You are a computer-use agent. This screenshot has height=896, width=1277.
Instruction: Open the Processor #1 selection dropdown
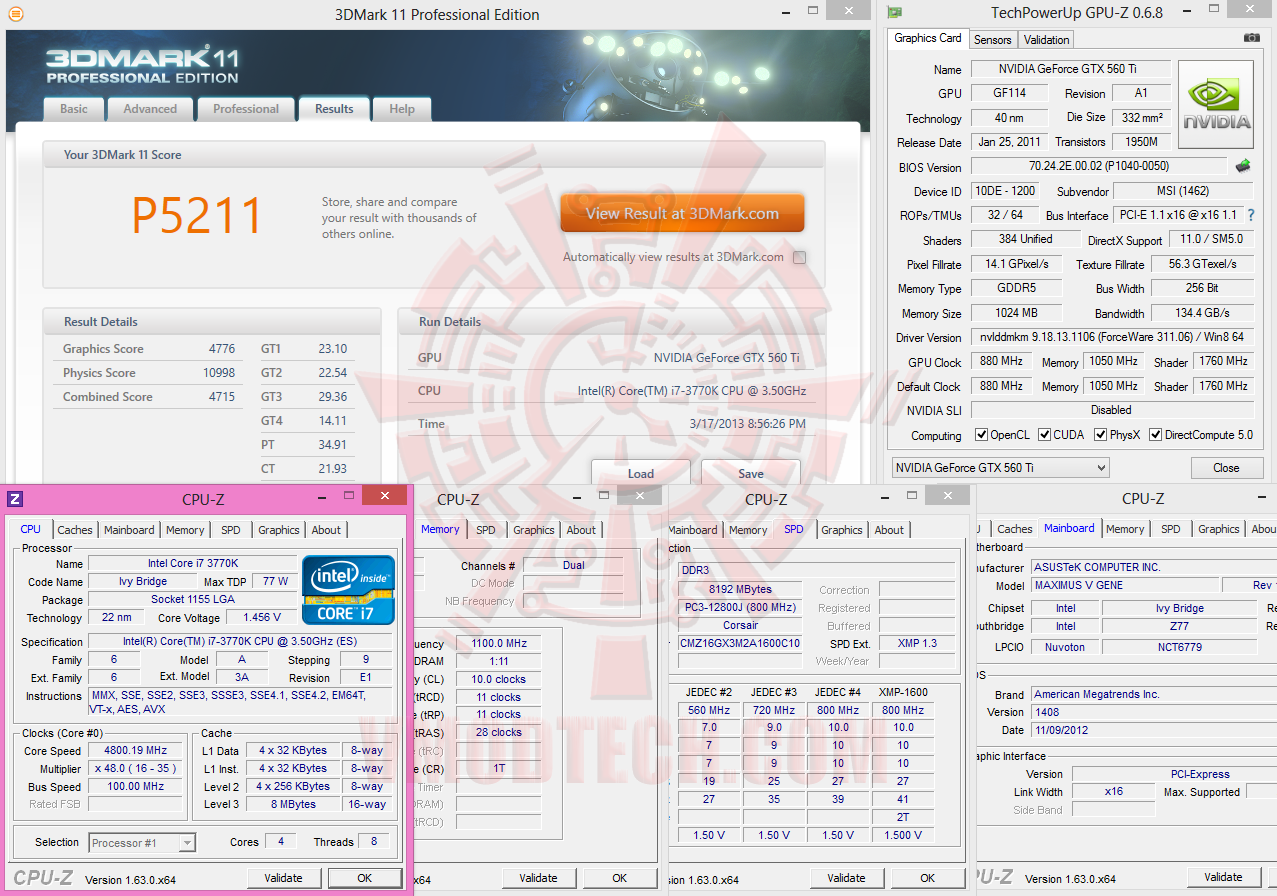pos(142,842)
